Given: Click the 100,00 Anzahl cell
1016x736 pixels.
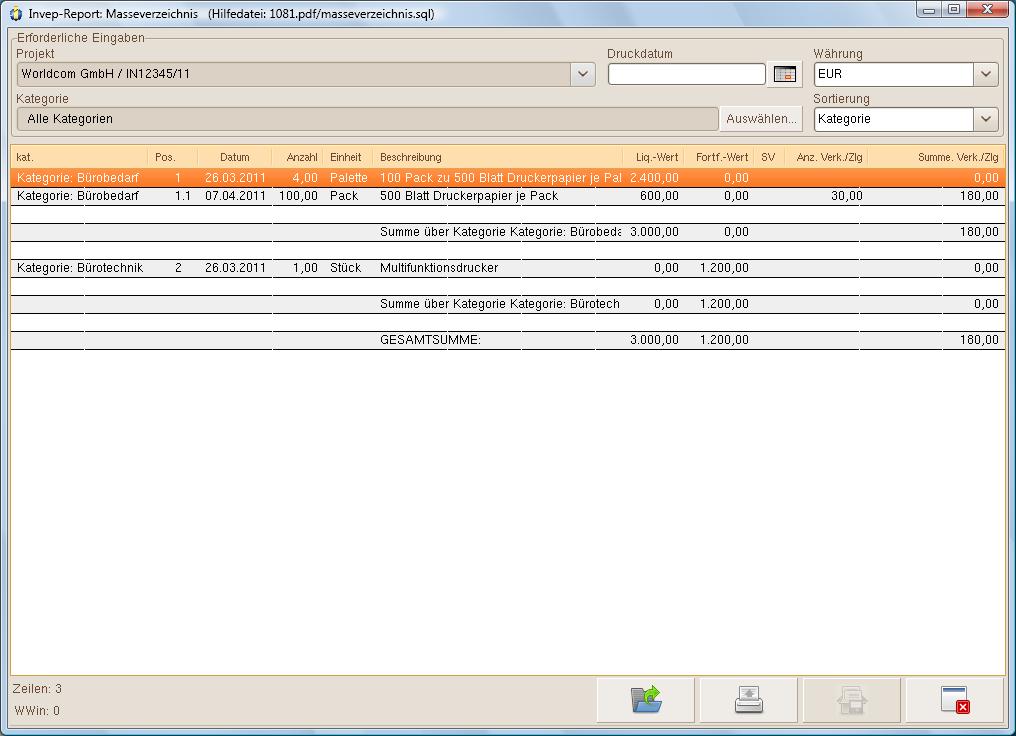Looking at the screenshot, I should click(x=298, y=196).
